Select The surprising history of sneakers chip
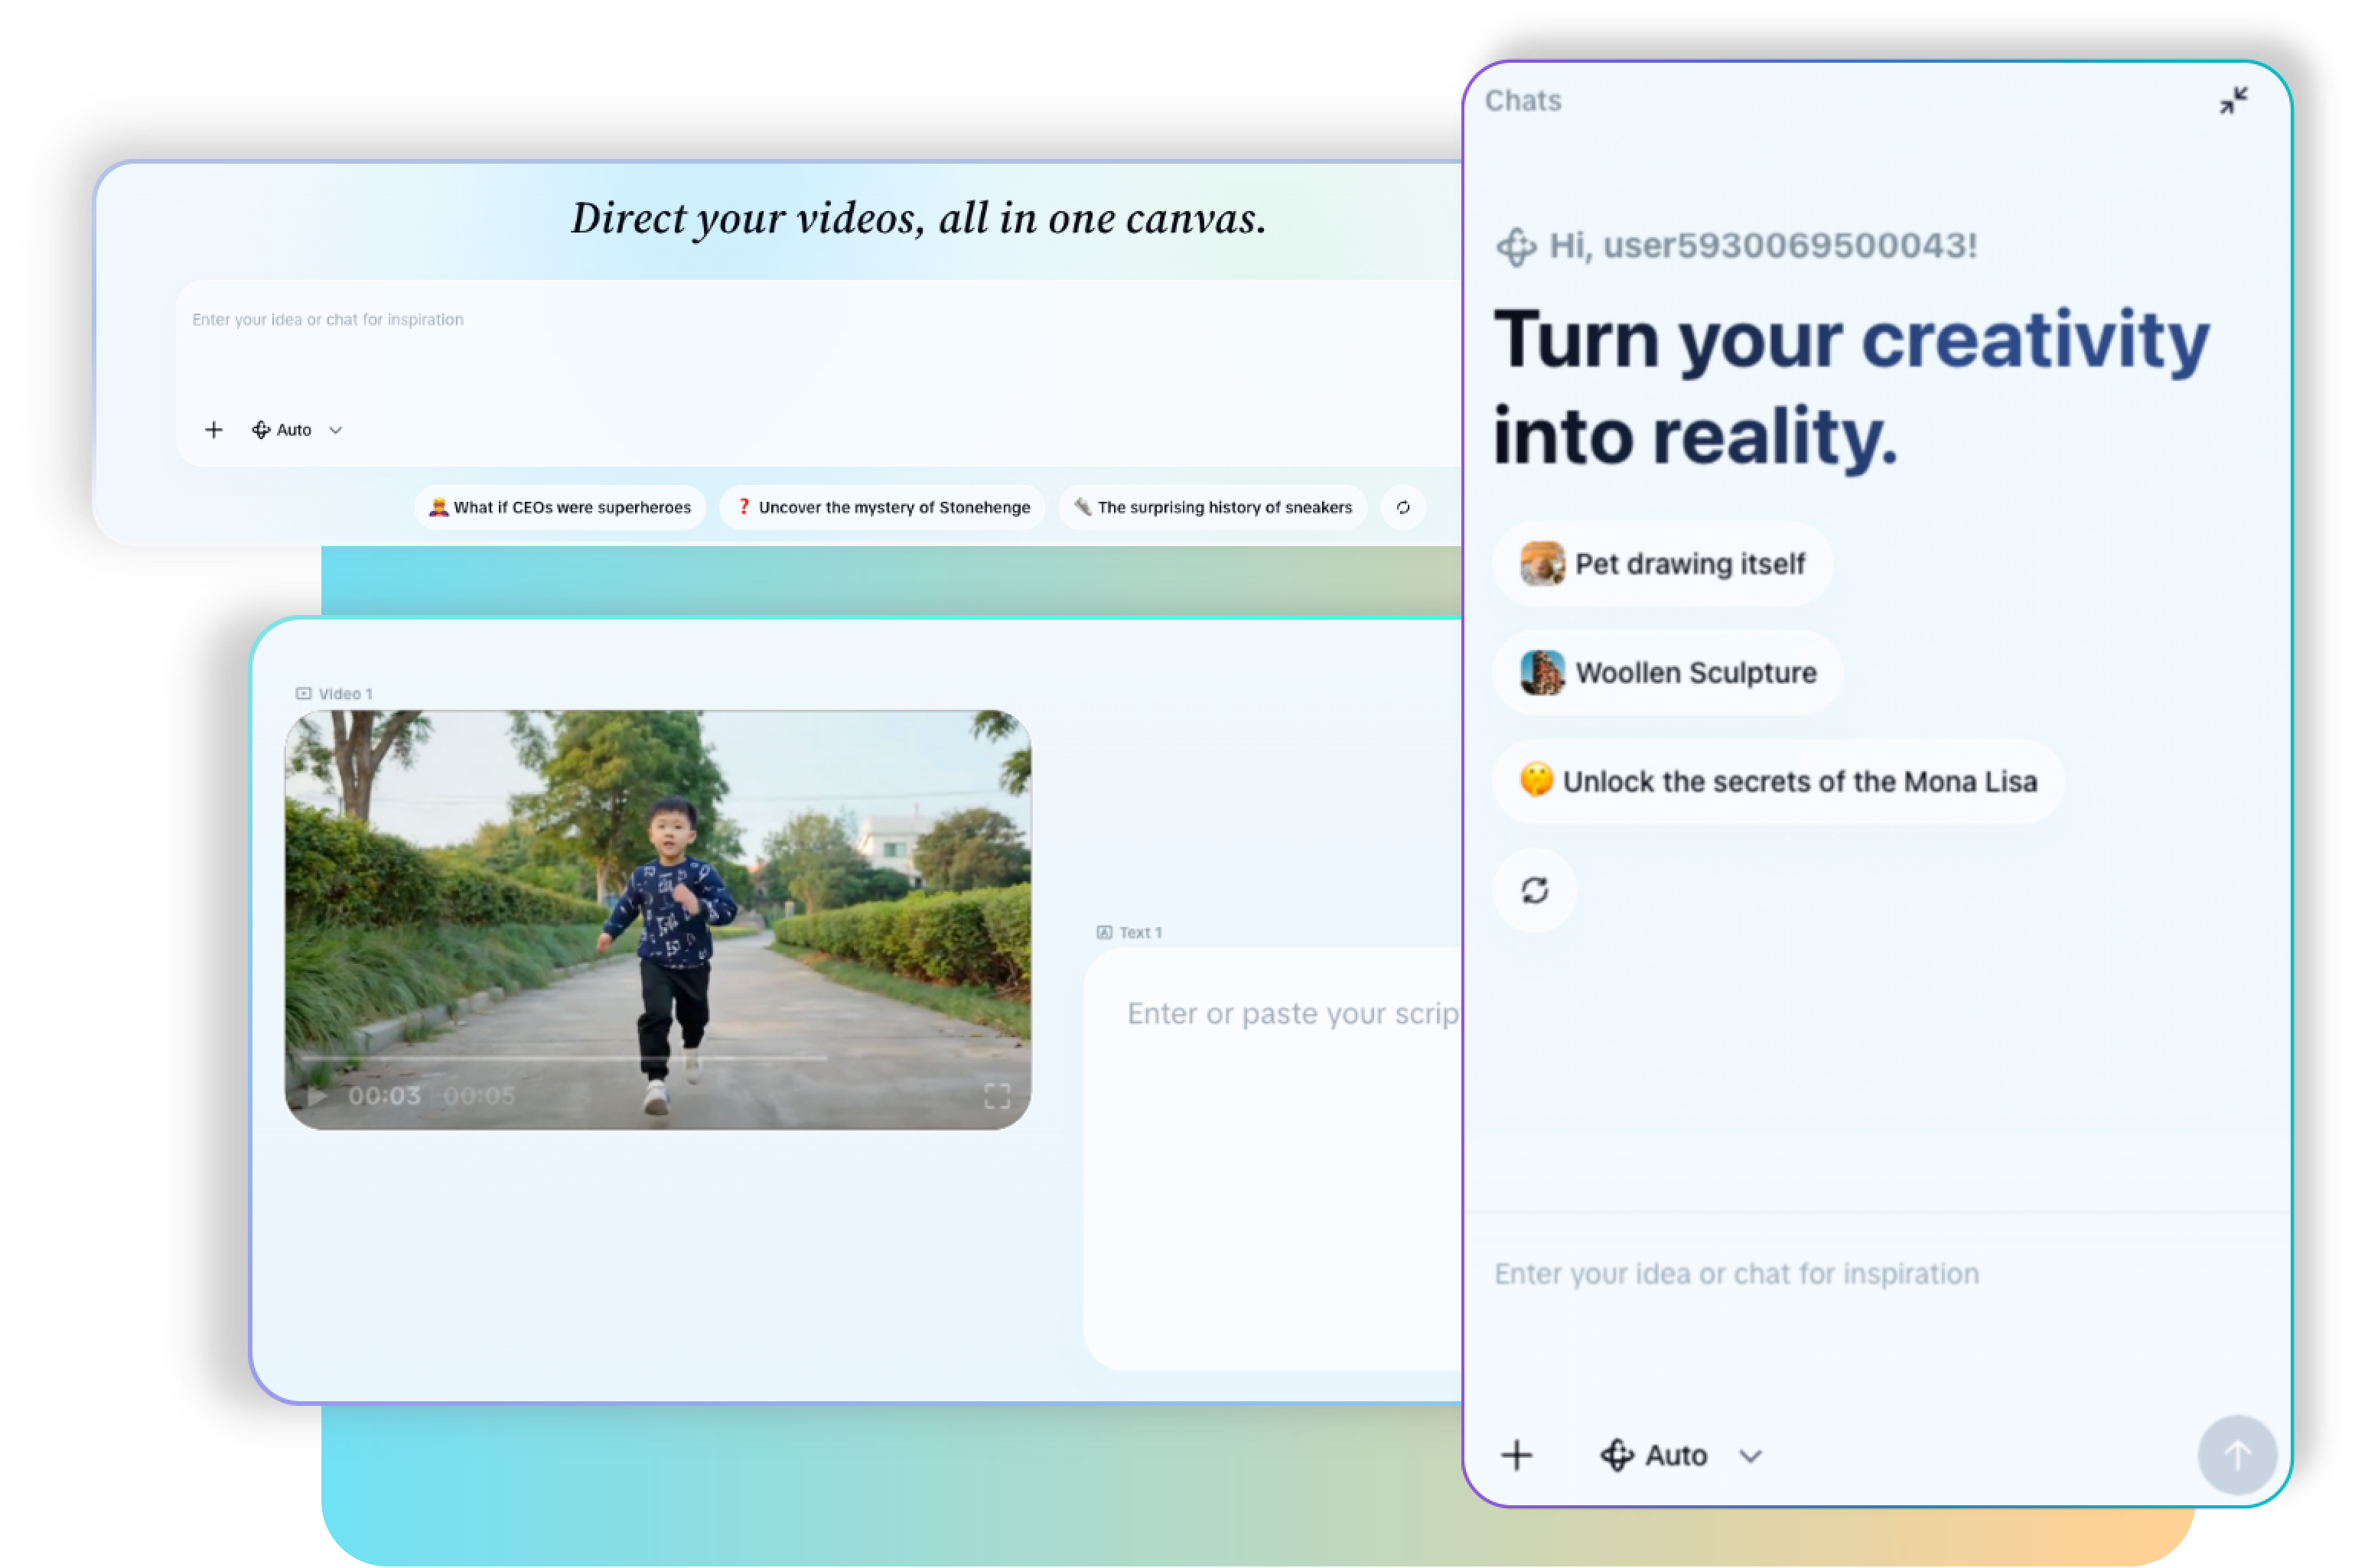 coord(1212,507)
